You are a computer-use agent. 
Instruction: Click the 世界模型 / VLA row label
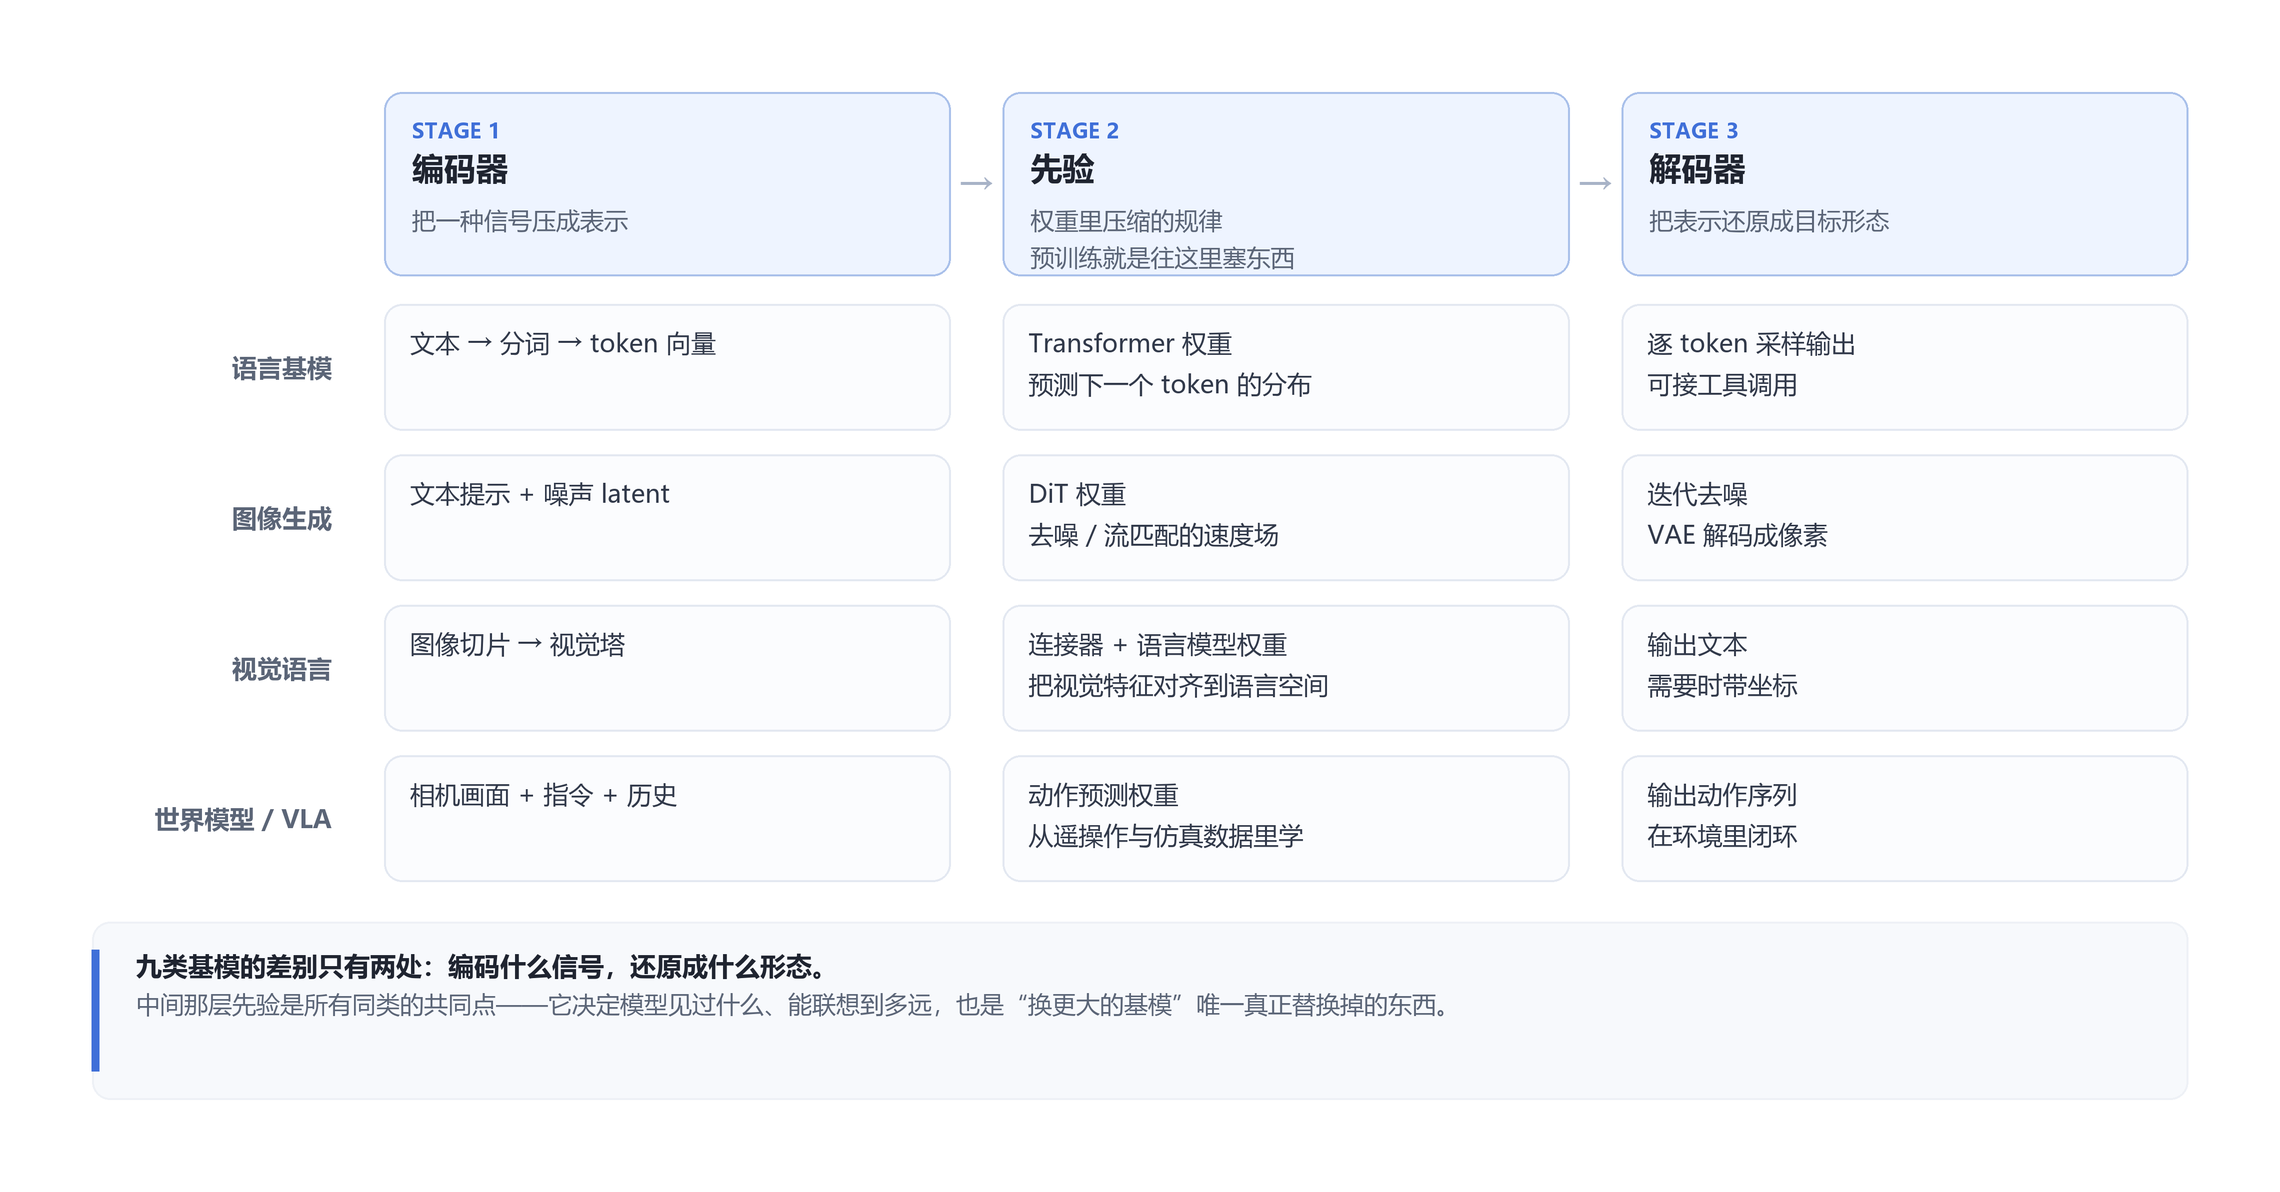242,820
